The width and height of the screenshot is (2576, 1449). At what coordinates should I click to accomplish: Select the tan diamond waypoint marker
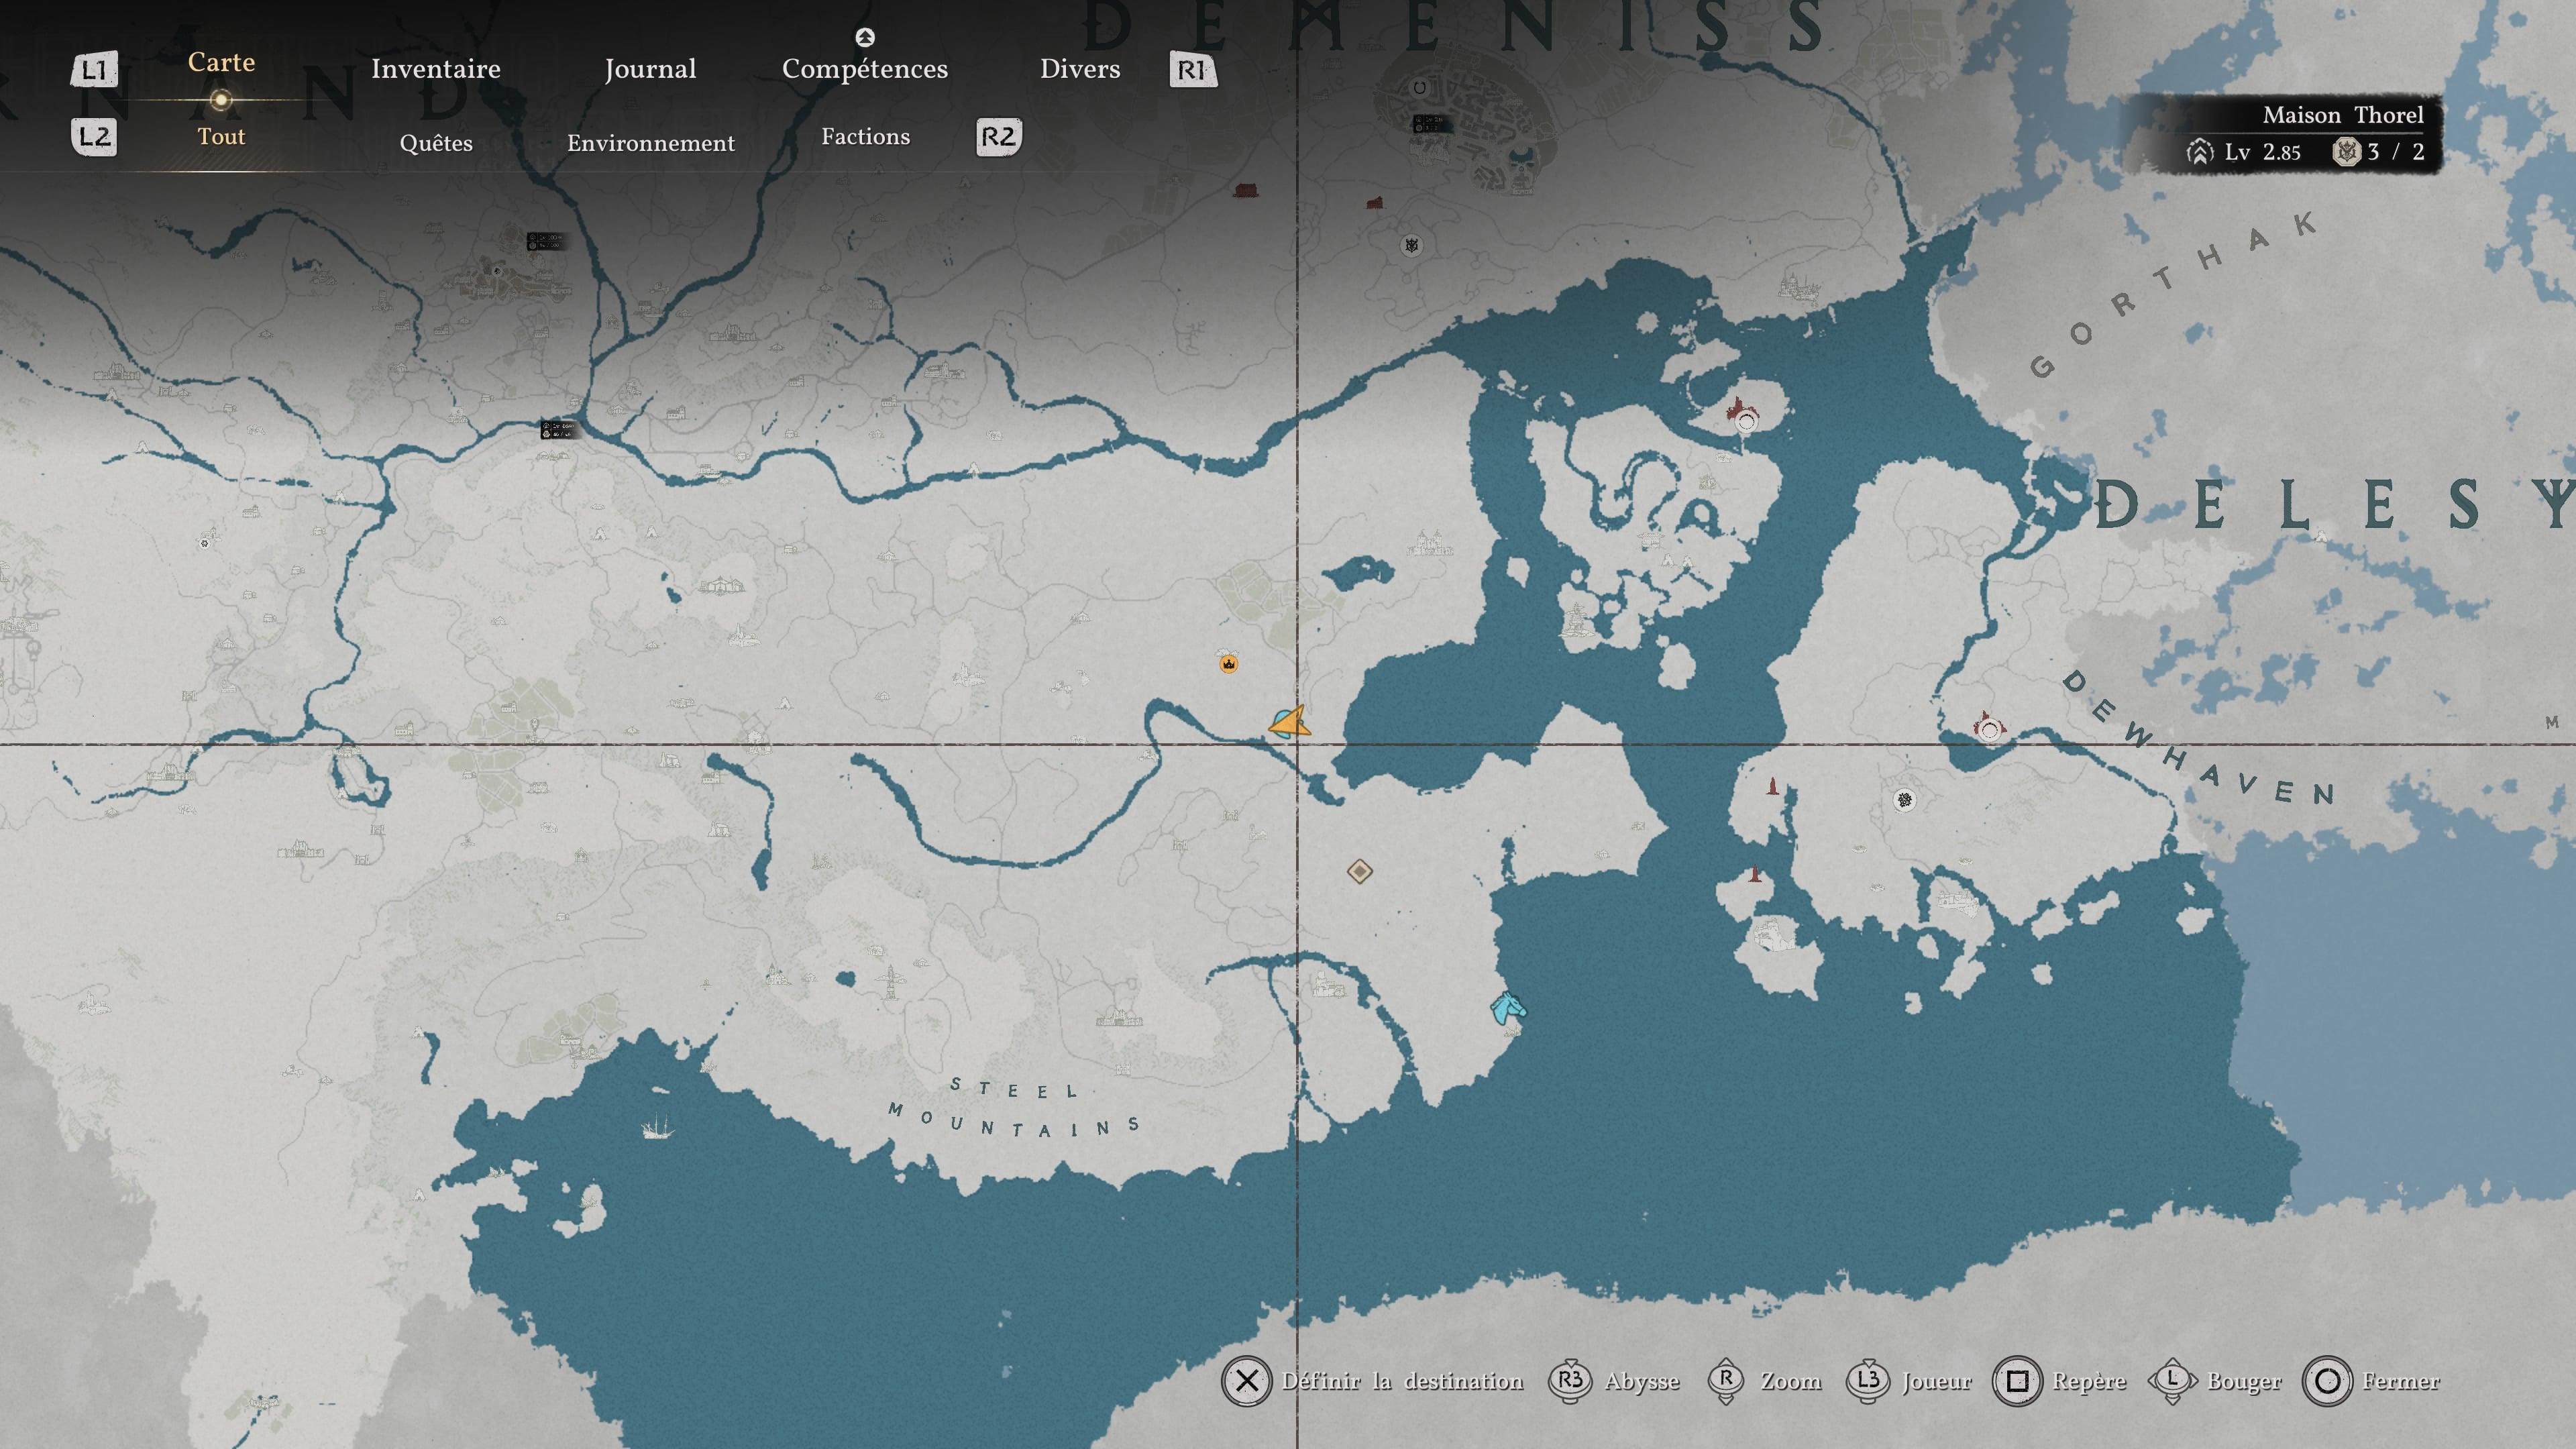coord(1359,872)
